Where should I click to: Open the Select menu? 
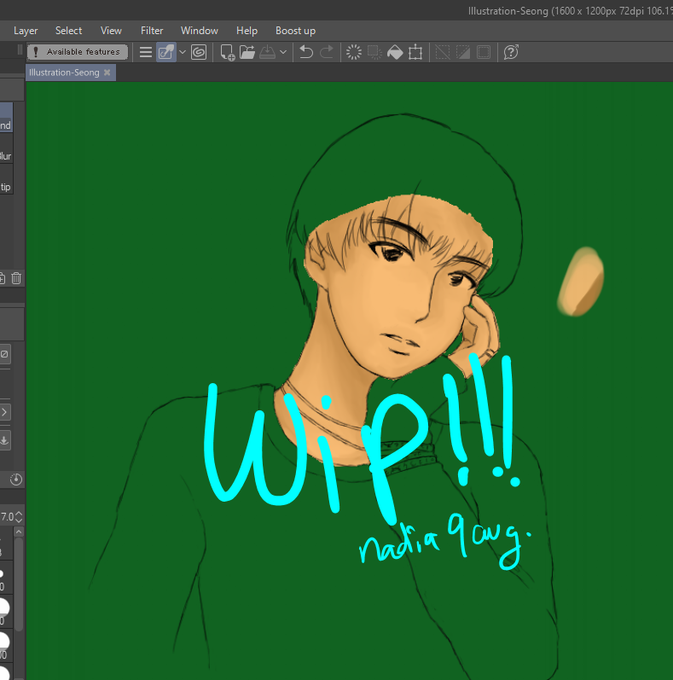coord(69,31)
